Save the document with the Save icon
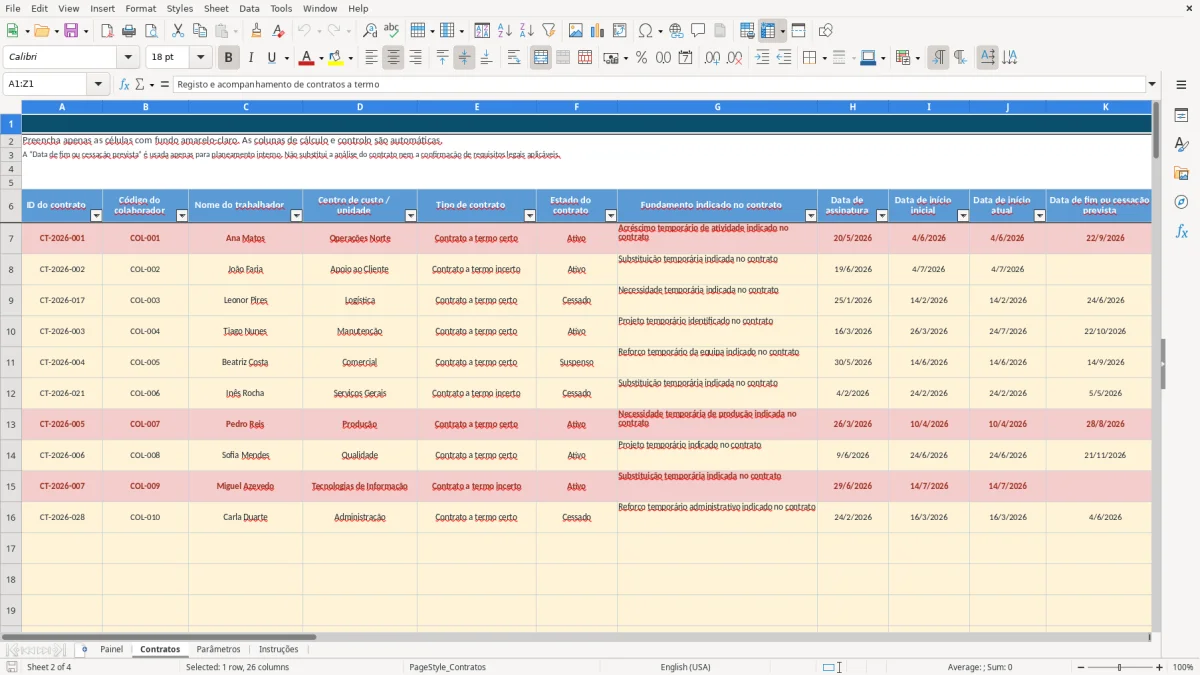The image size is (1200, 675). 71,31
